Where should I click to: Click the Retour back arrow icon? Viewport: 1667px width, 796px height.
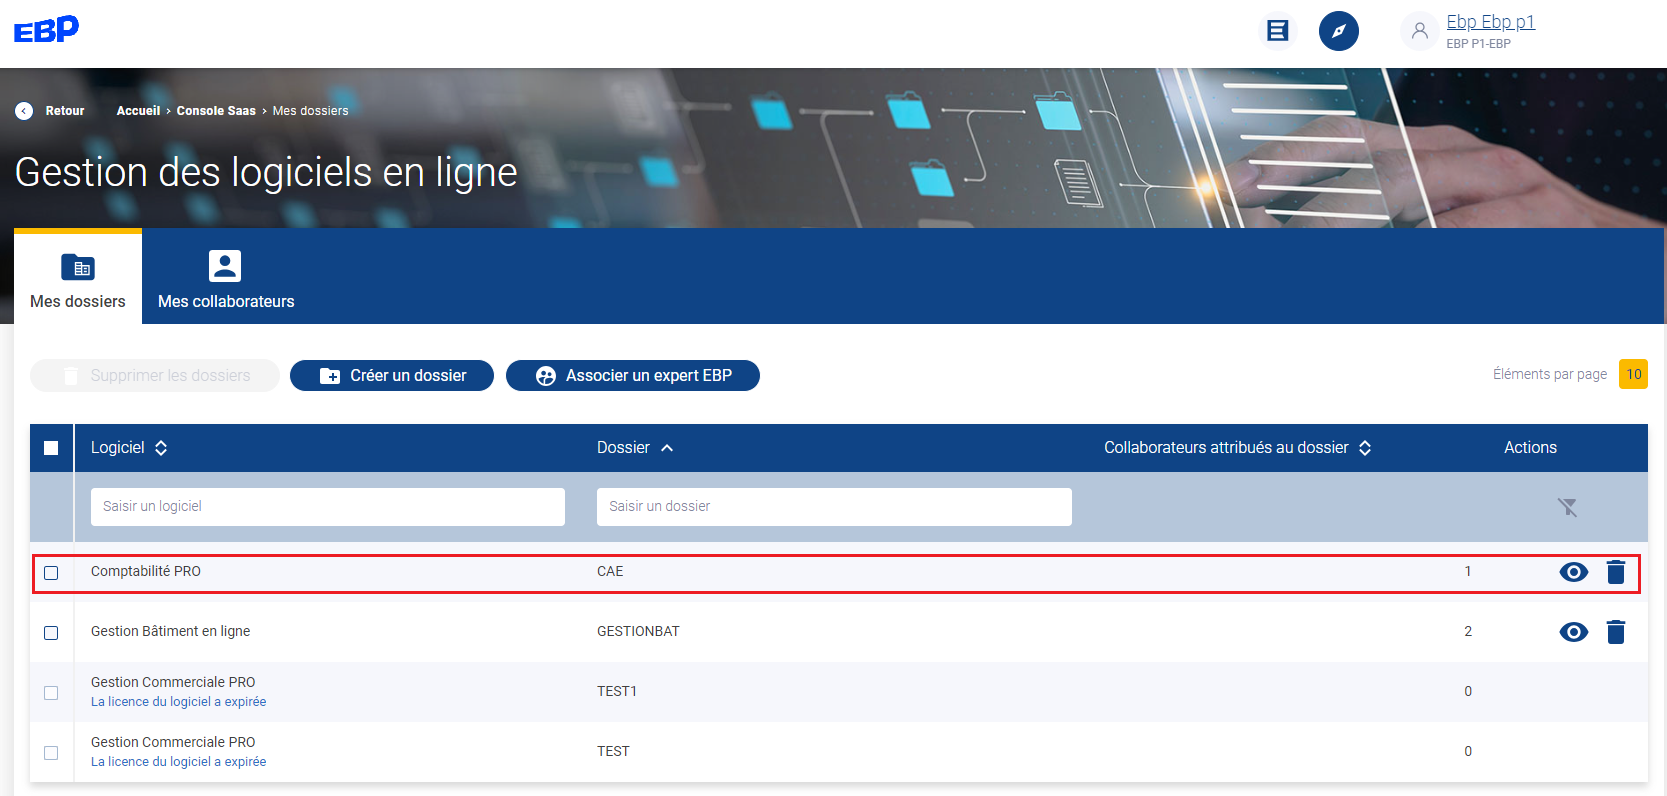24,111
